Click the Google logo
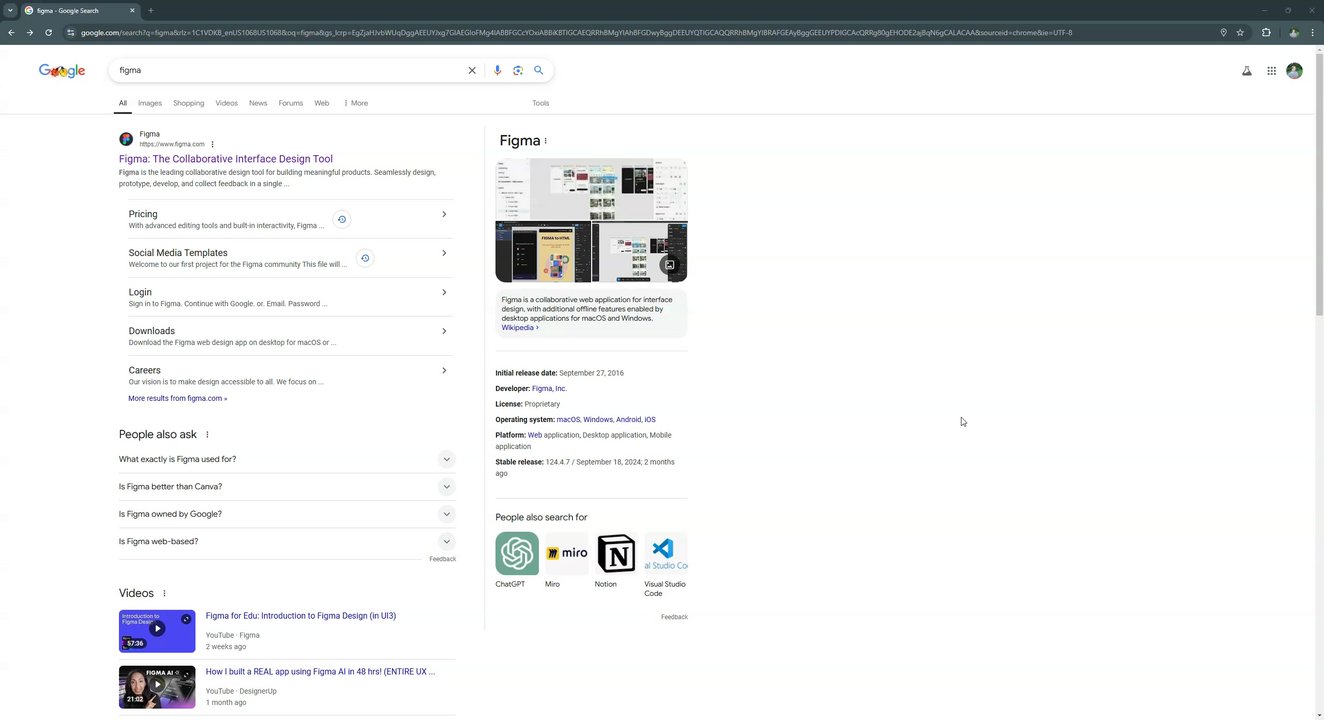This screenshot has height=720, width=1324. (62, 70)
